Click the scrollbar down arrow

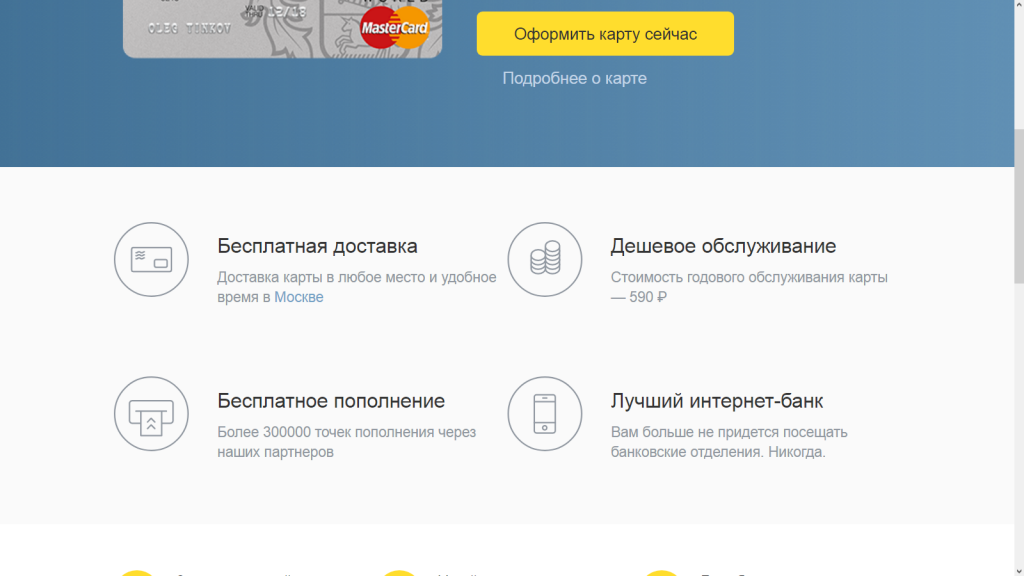(1018, 568)
